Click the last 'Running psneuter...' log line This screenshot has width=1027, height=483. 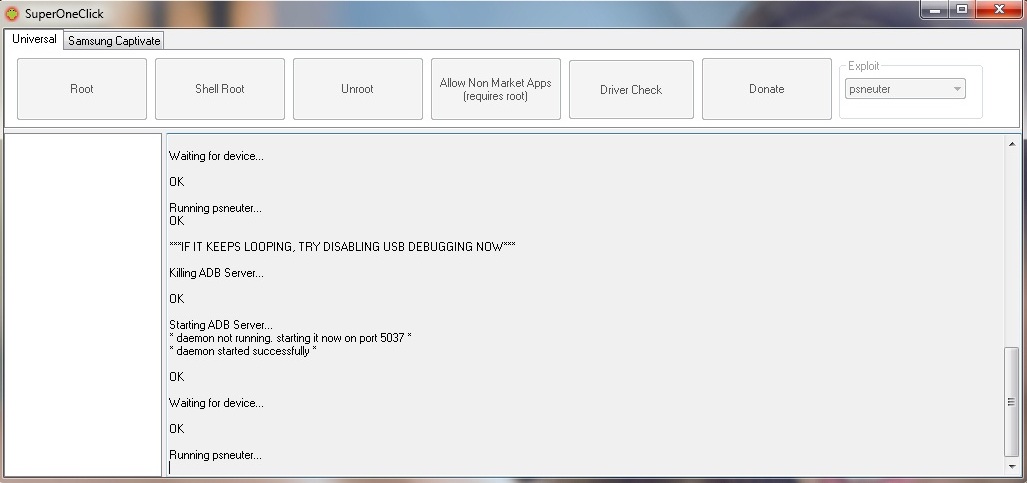[x=215, y=455]
